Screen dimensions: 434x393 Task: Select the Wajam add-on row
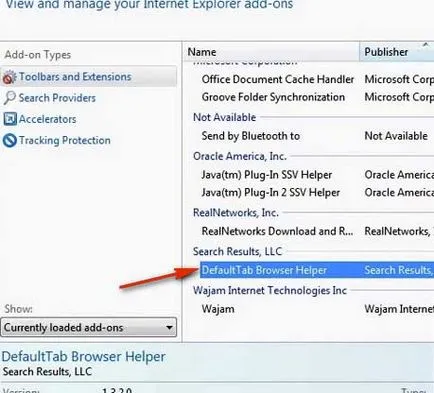coord(317,309)
